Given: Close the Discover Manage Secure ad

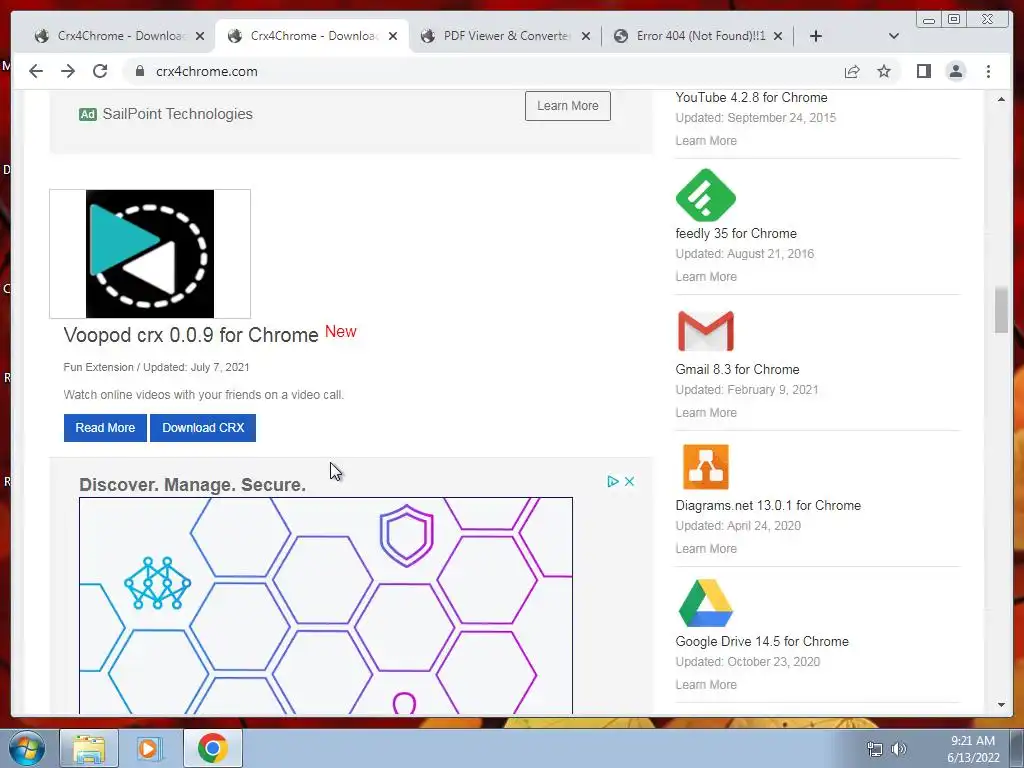Looking at the screenshot, I should coord(630,481).
